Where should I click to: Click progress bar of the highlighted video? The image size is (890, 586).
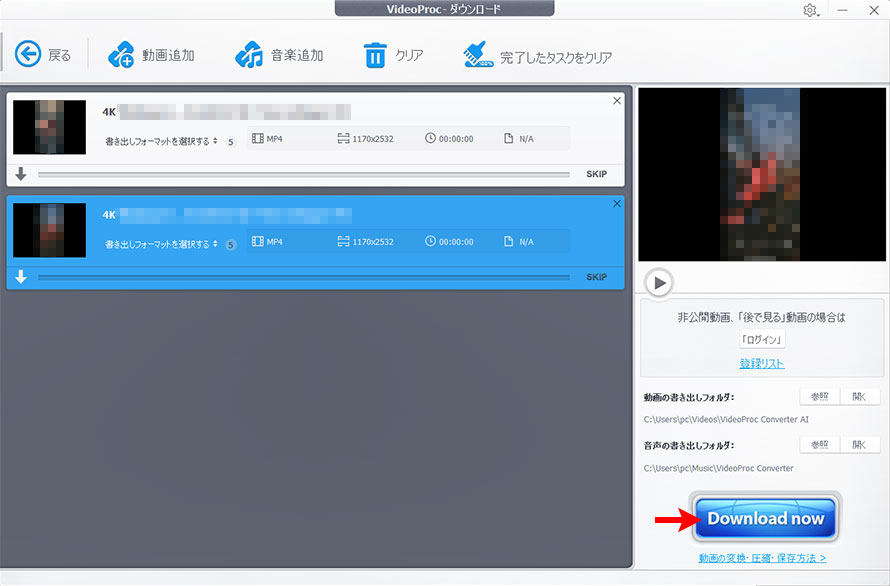(304, 277)
